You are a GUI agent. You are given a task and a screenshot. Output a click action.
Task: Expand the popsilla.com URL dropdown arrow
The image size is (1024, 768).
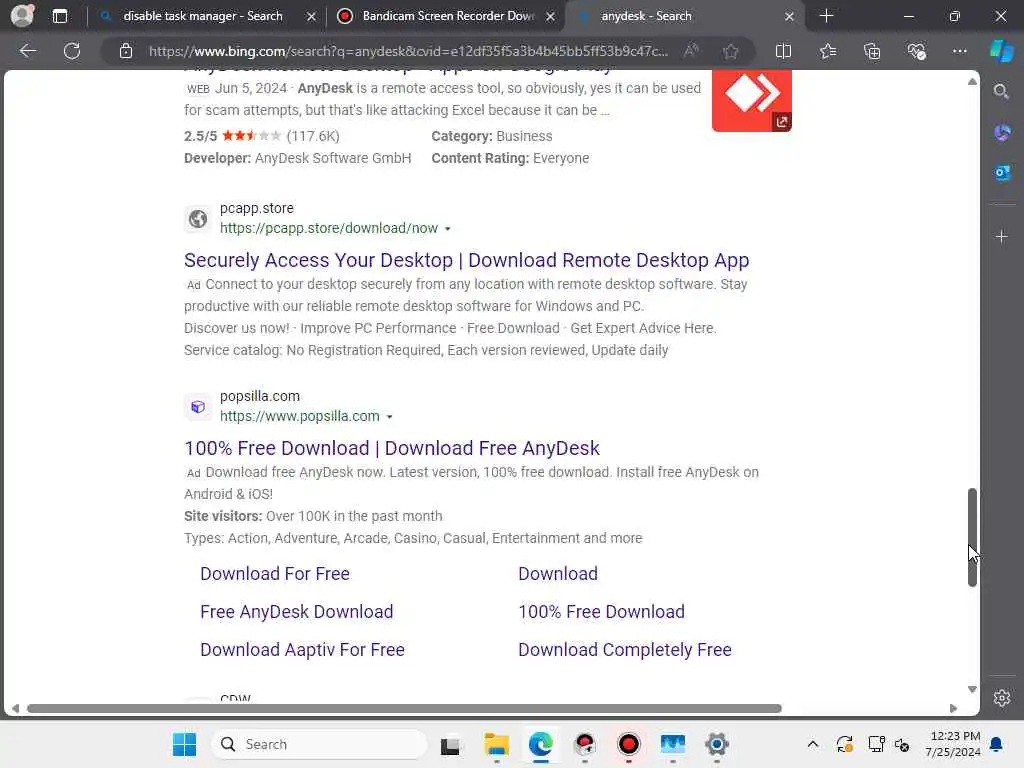[389, 417]
